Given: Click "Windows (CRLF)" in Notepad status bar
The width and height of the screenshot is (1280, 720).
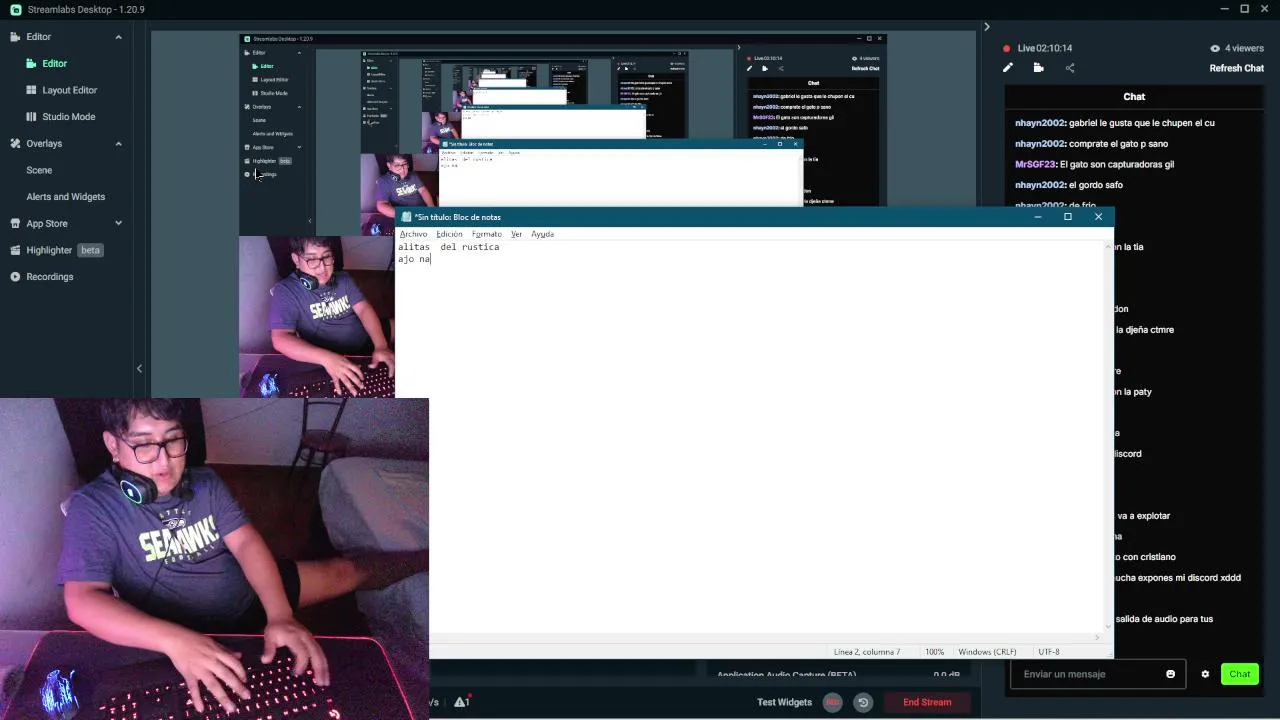Looking at the screenshot, I should pos(987,652).
